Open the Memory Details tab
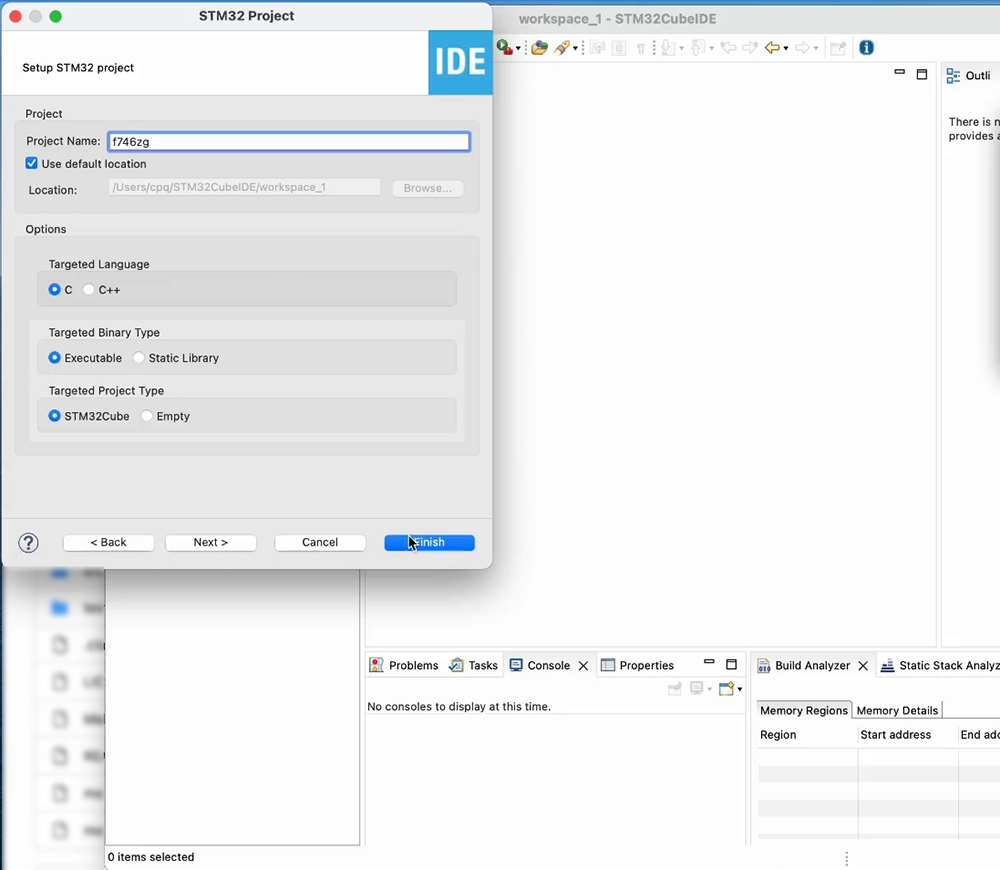This screenshot has height=870, width=1000. (x=897, y=710)
